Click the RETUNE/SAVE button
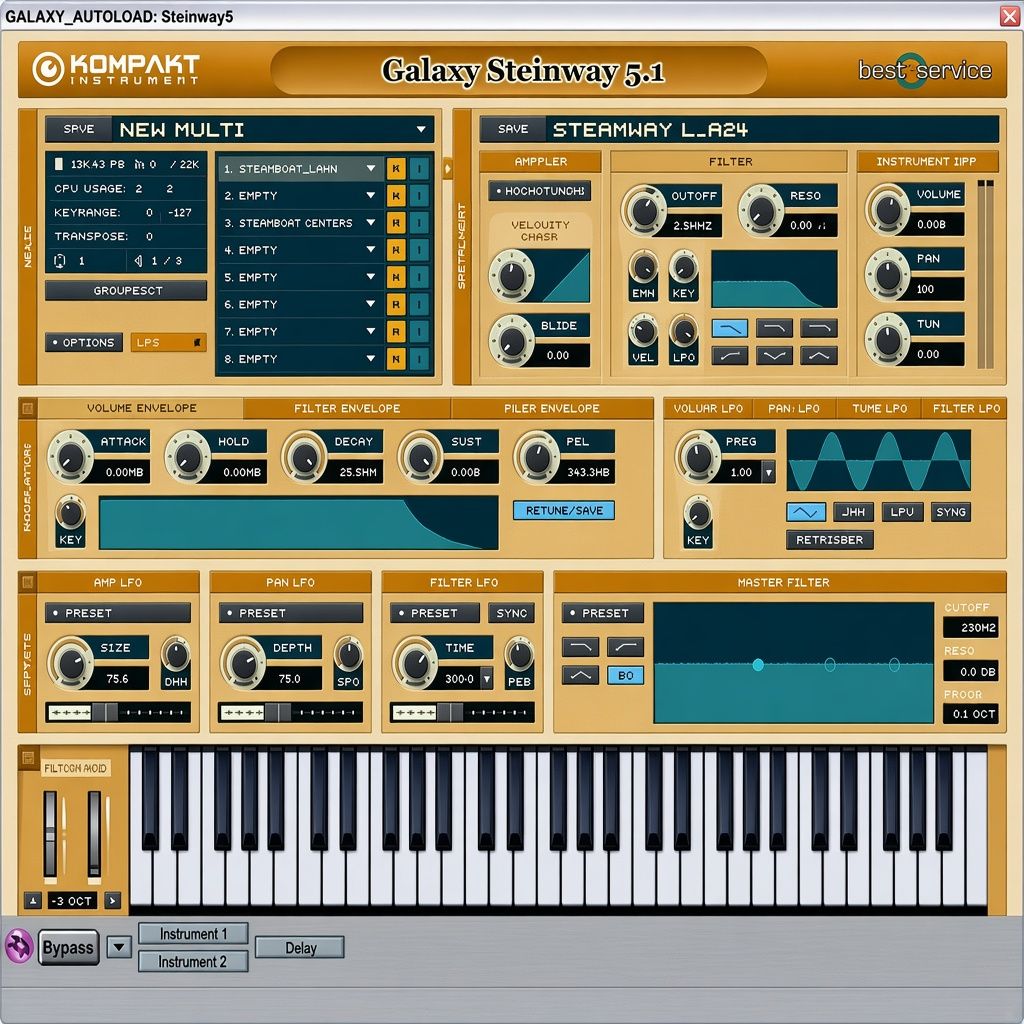This screenshot has width=1024, height=1024. (x=564, y=511)
